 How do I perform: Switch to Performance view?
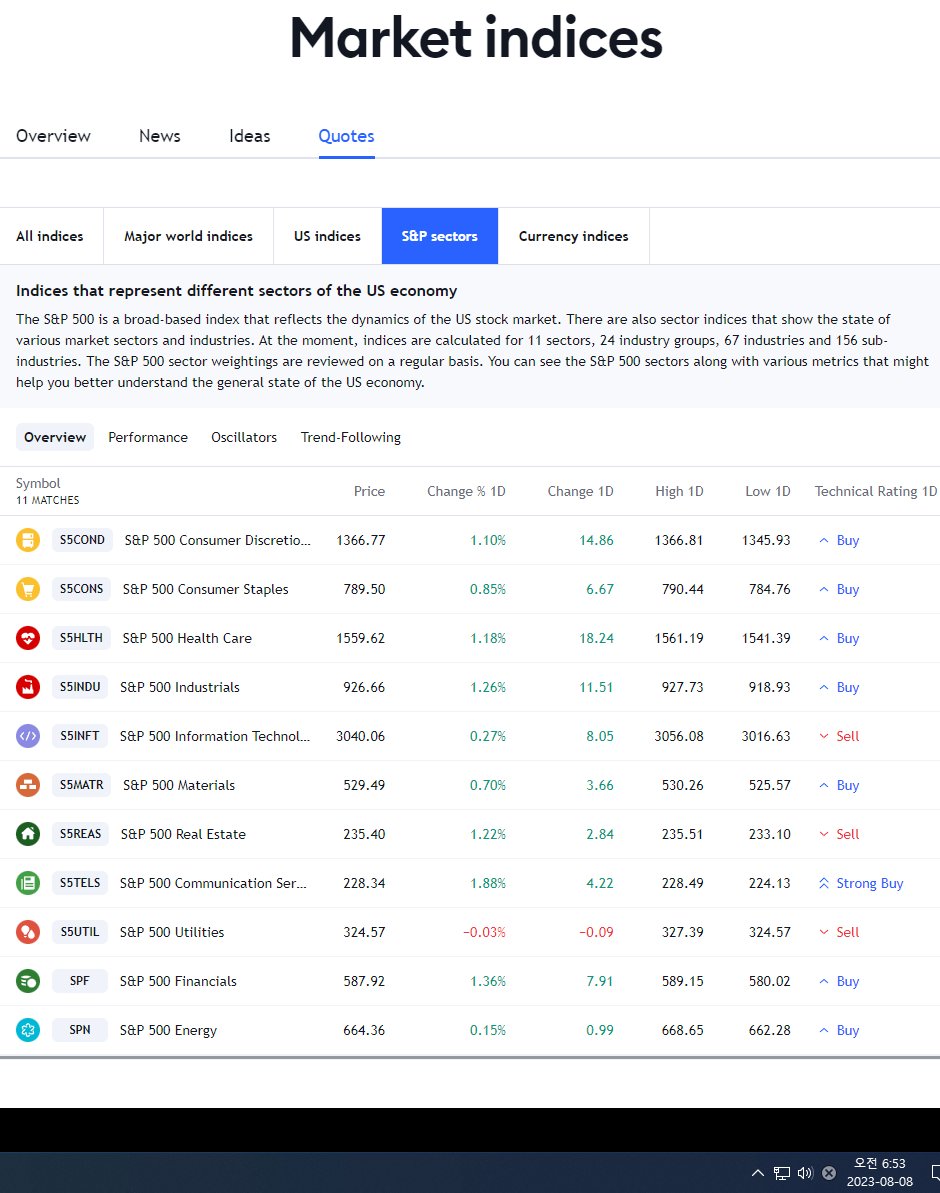coord(148,437)
